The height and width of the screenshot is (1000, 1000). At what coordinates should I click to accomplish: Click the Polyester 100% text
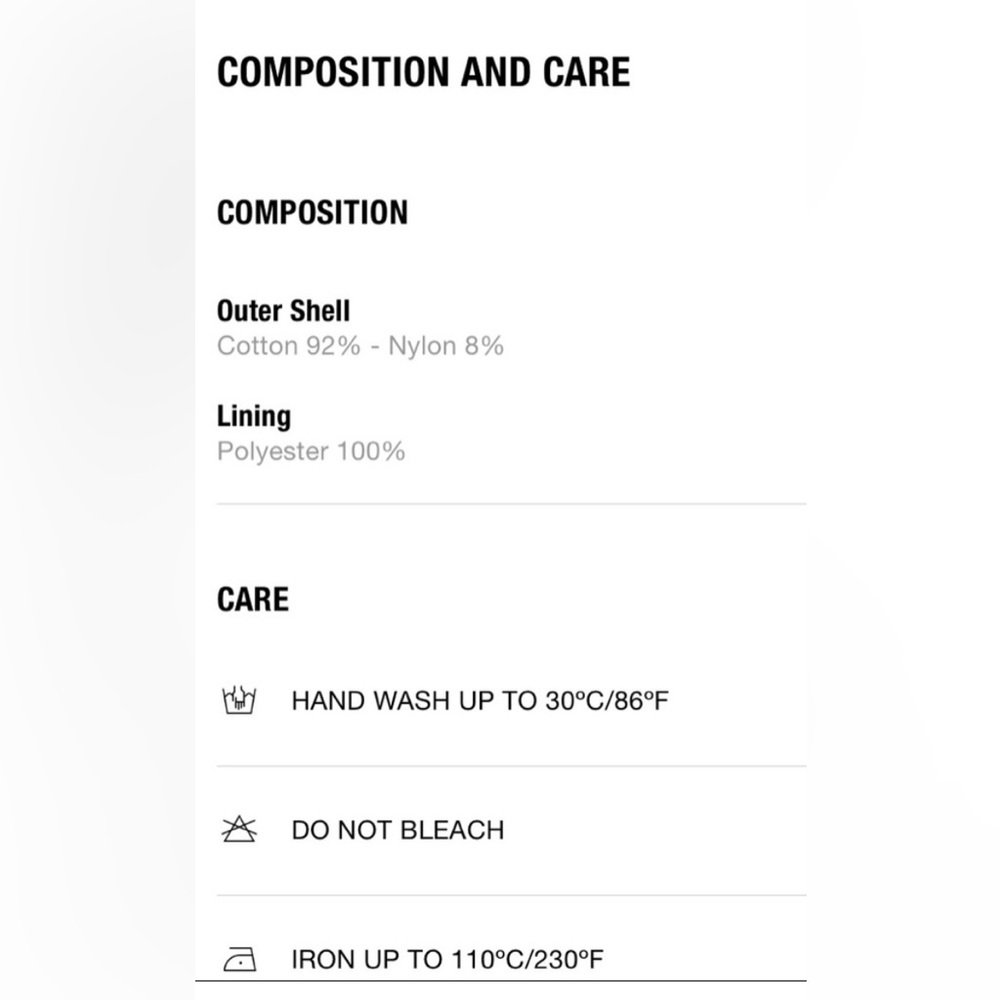[x=311, y=452]
